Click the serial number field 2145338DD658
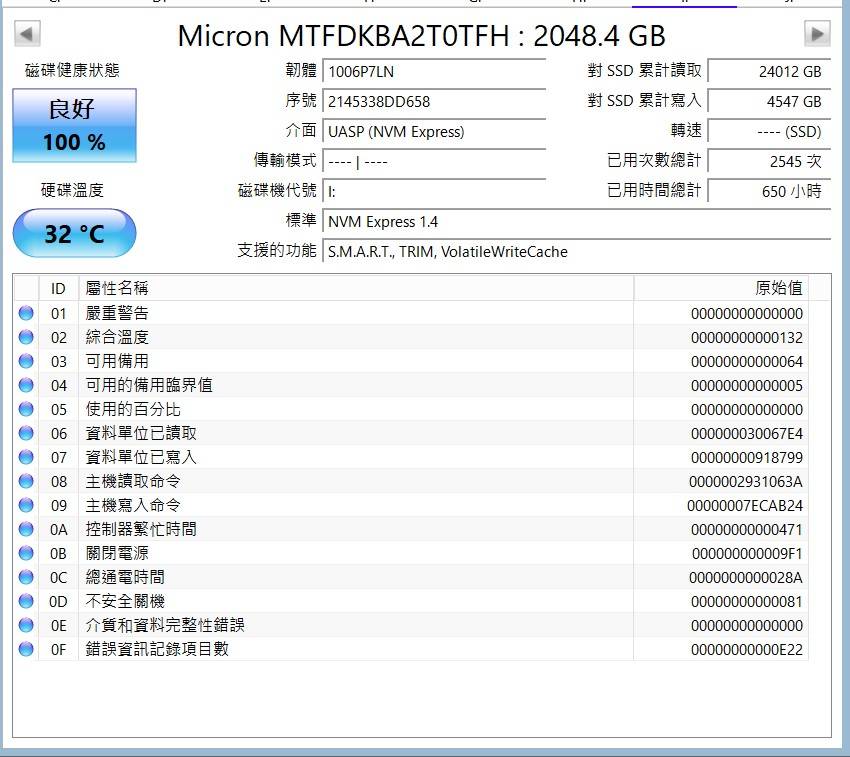This screenshot has height=757, width=850. (434, 101)
